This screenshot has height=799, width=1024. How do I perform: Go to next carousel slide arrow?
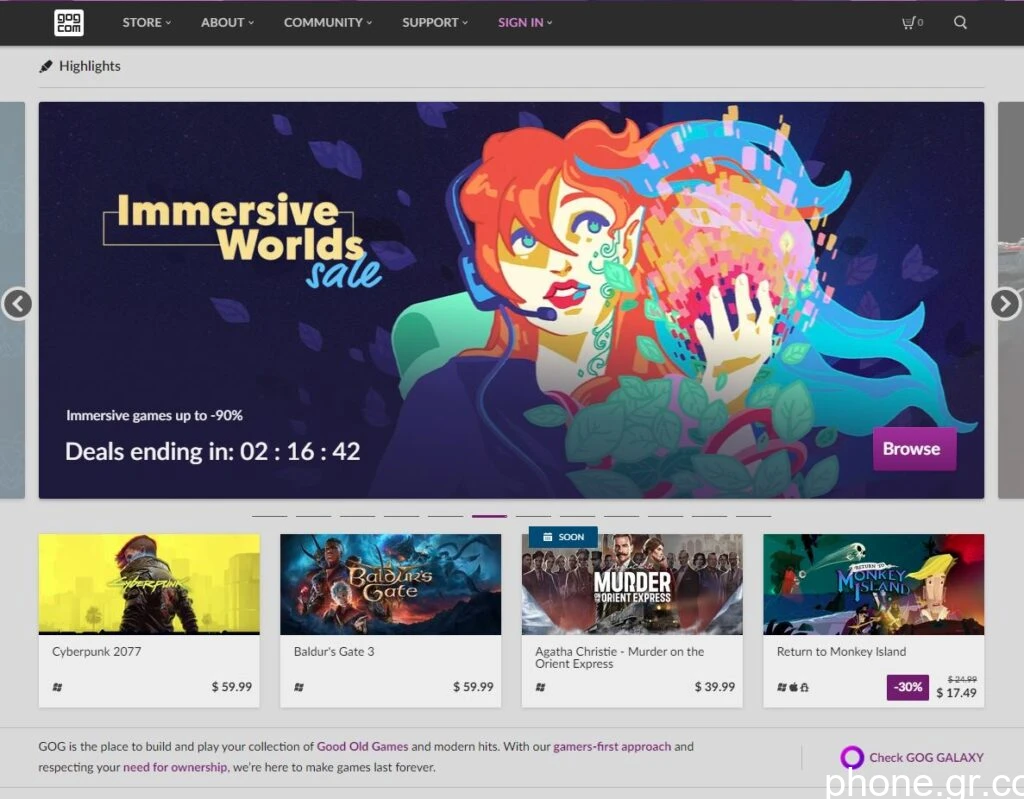[1005, 304]
